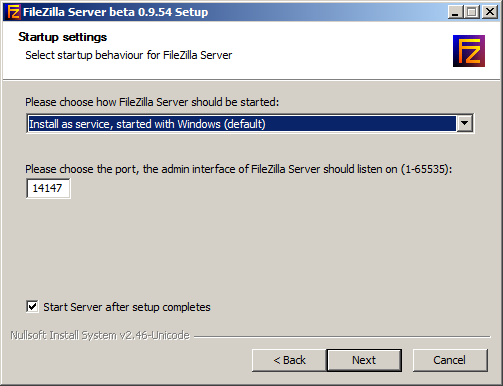Select the 'Install as service' combo box
This screenshot has width=503, height=386.
point(250,123)
